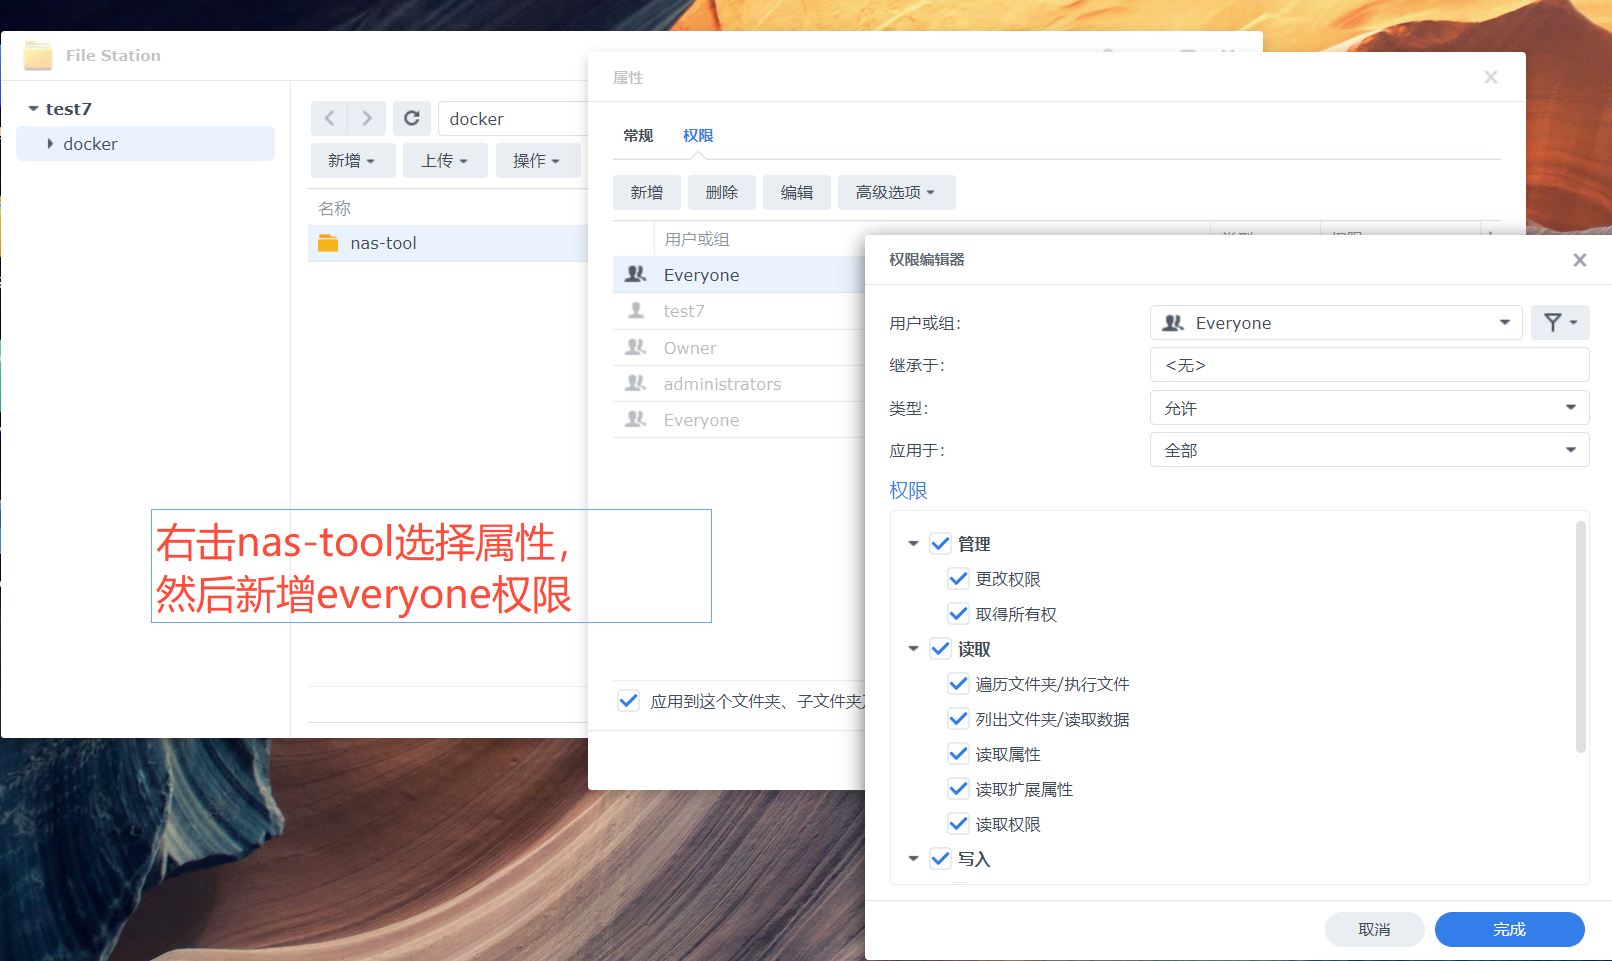Click the File Station folder icon

38,56
